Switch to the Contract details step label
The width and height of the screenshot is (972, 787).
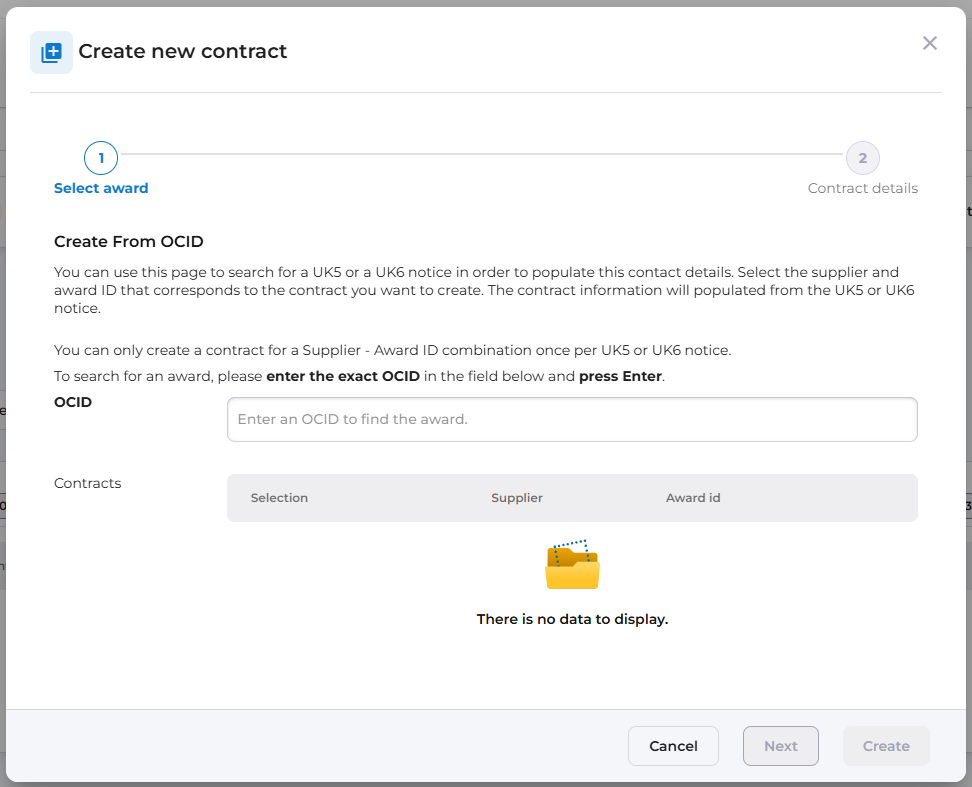coord(862,188)
